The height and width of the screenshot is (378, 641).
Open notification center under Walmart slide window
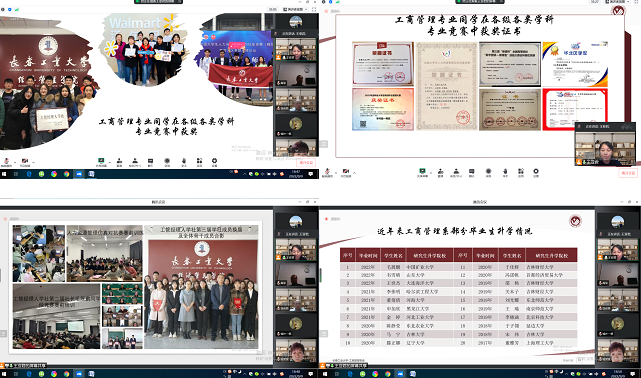[x=311, y=174]
